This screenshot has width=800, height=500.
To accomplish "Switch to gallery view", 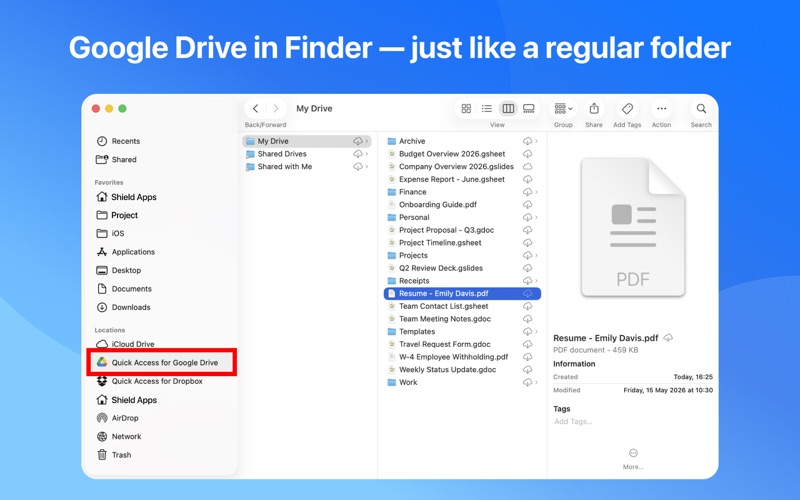I will click(529, 108).
